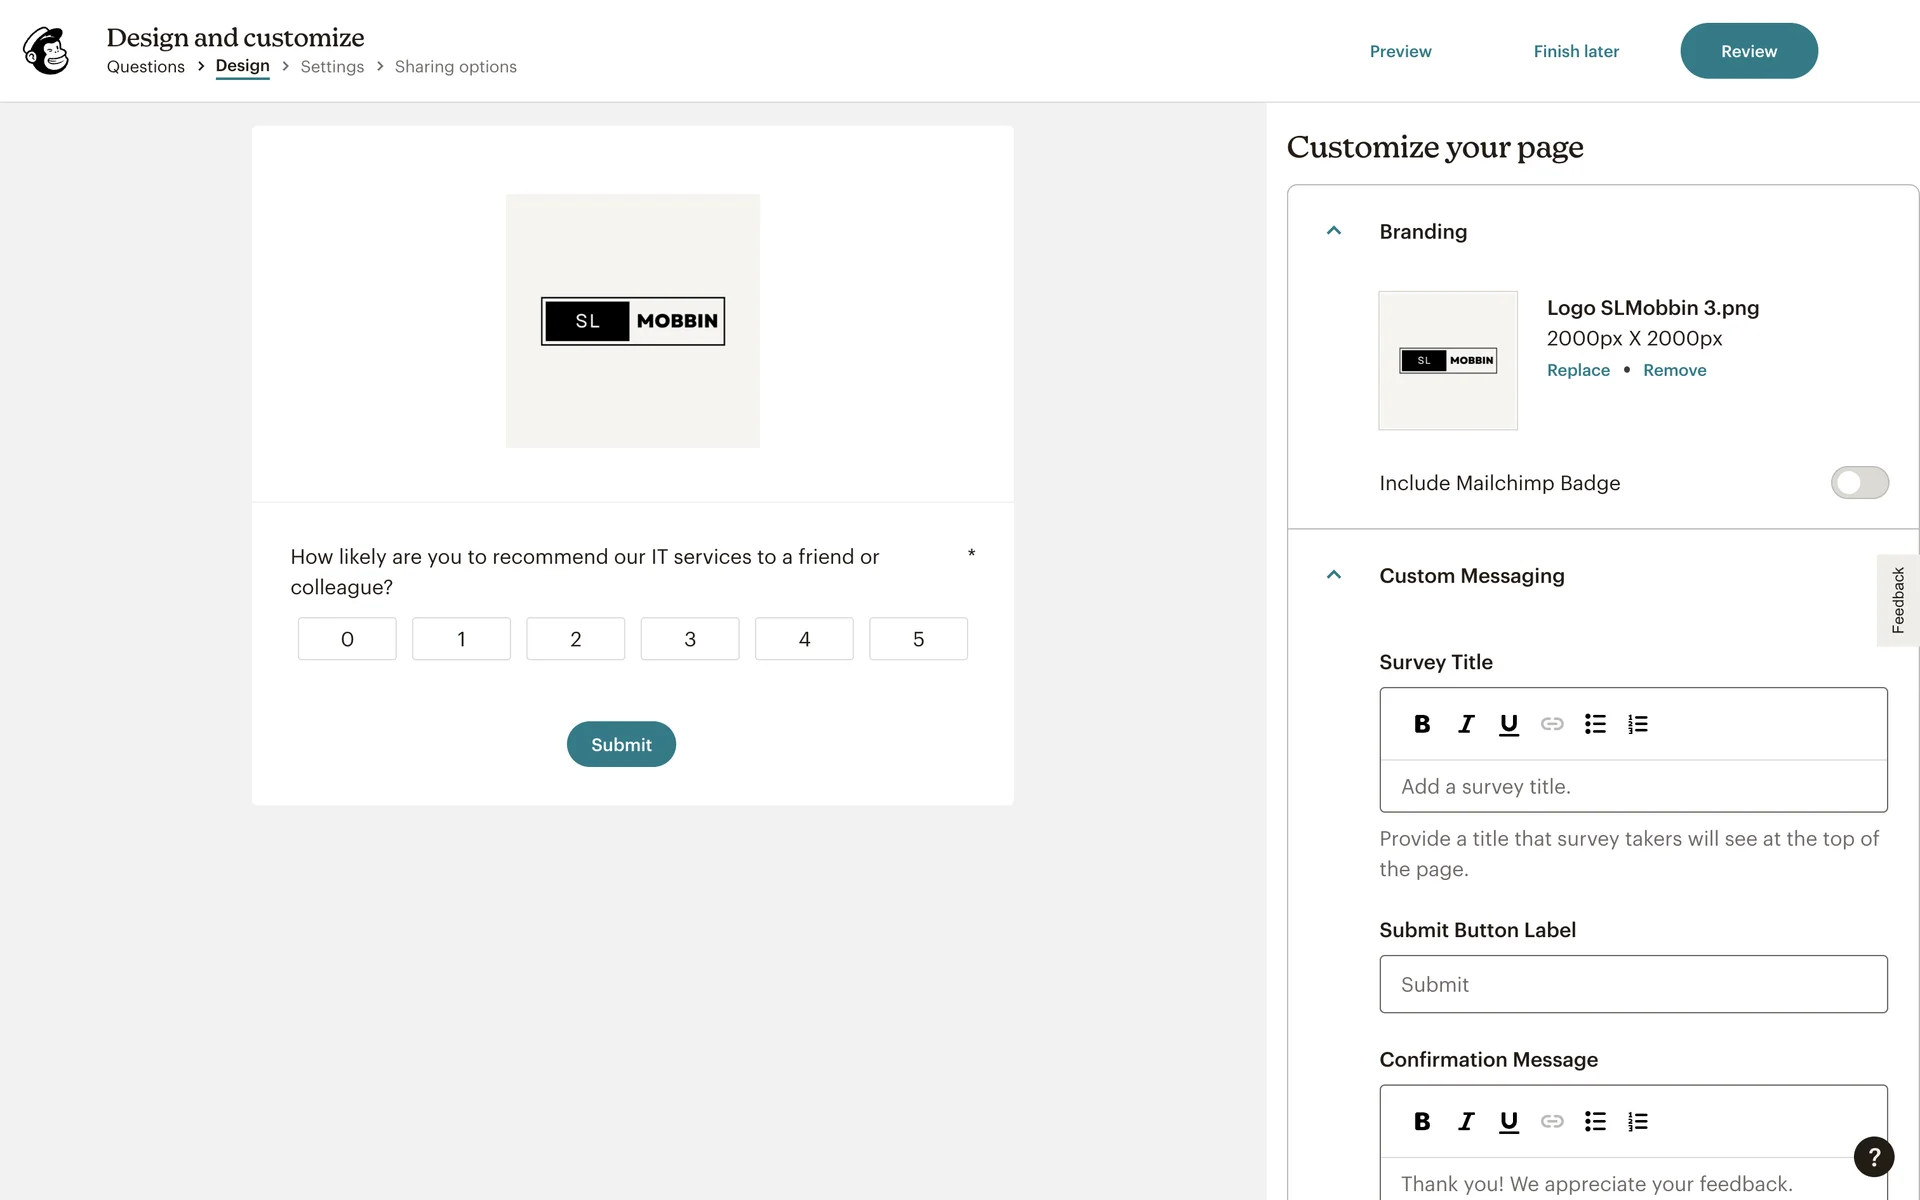The width and height of the screenshot is (1920, 1200).
Task: Click the Submit Button Label input field
Action: (x=1633, y=984)
